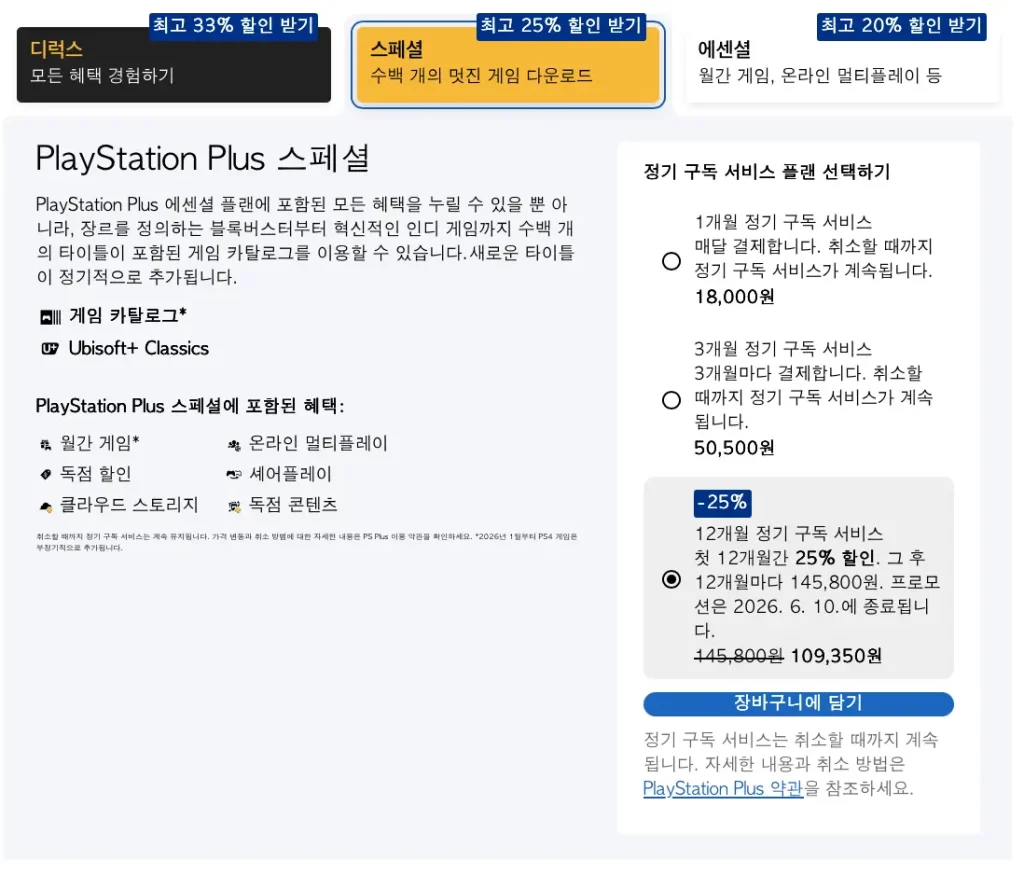Click the Ubisoft+ Classics text
1024x875 pixels.
click(138, 348)
